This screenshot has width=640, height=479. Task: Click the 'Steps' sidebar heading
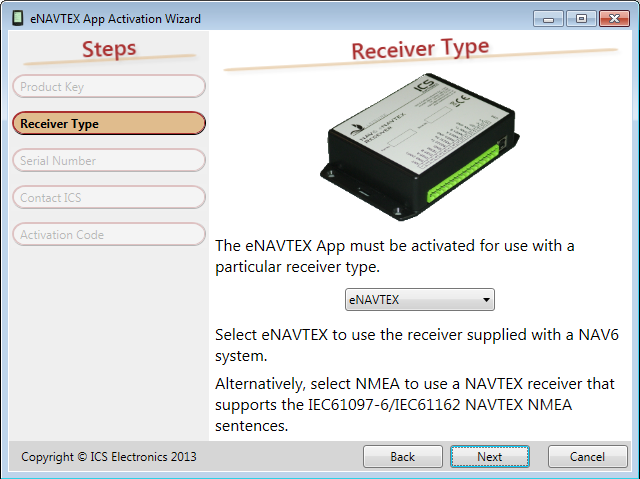click(109, 49)
